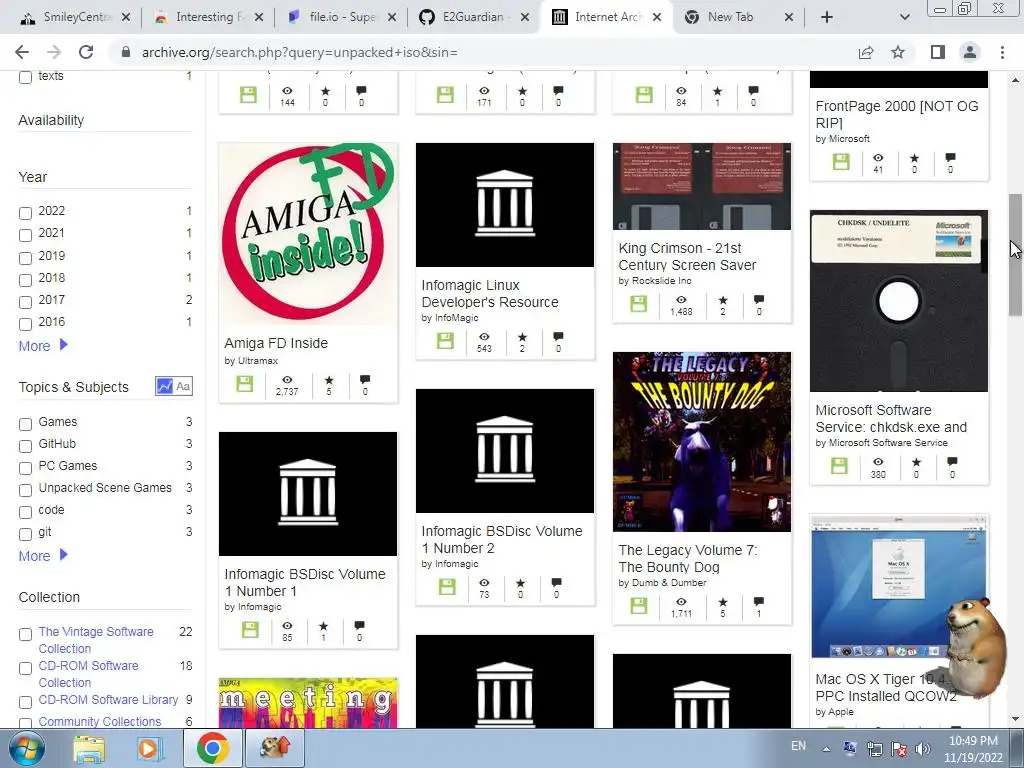
Task: Check the 2017 year filter
Action: 25,302
